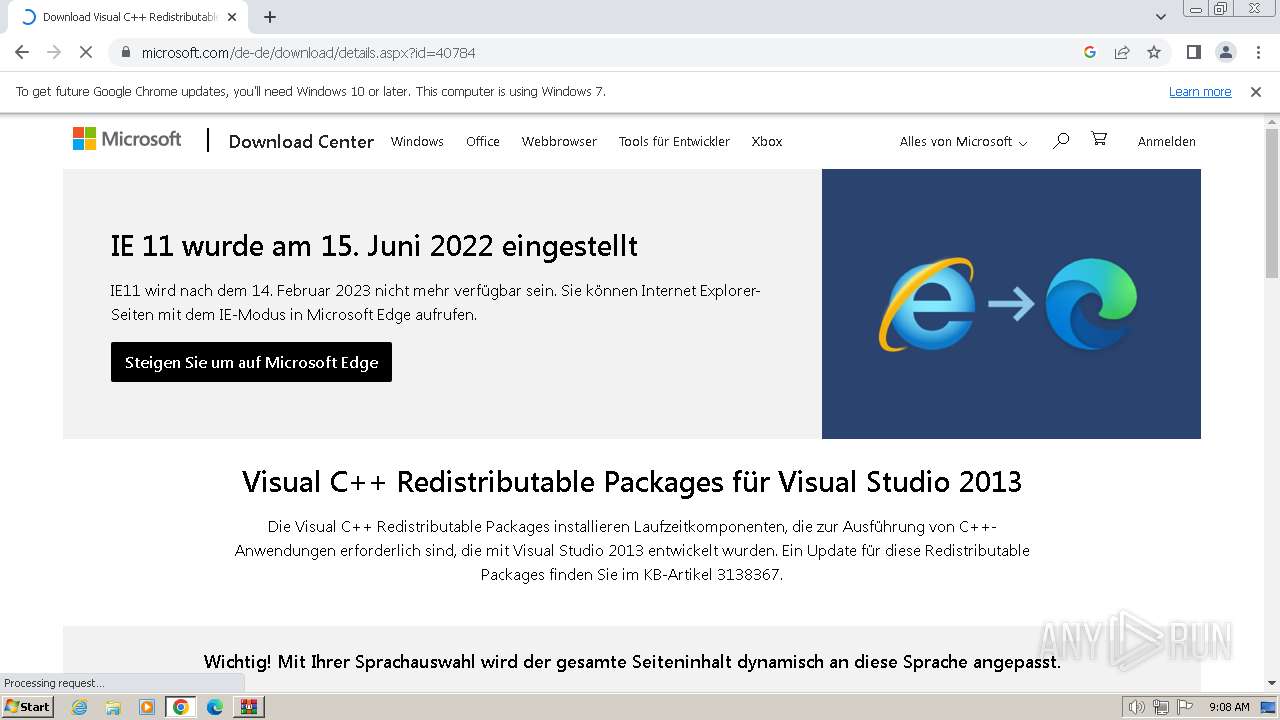Open the Xbox menu item

coord(767,141)
